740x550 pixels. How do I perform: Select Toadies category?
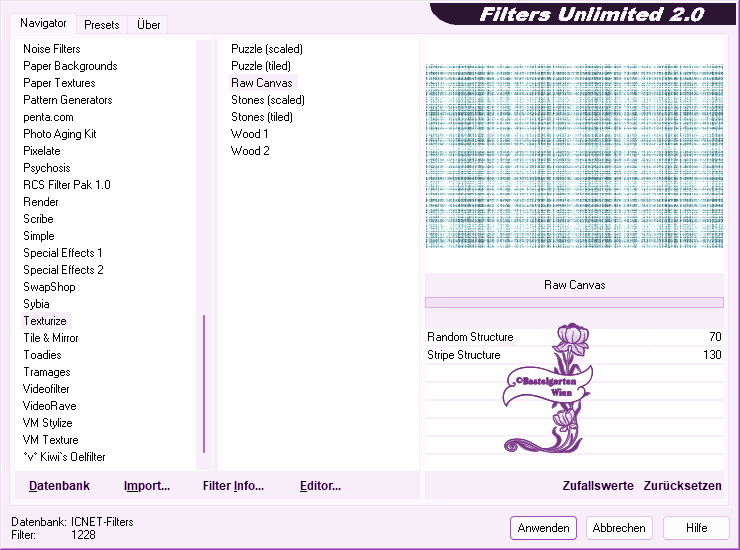42,355
